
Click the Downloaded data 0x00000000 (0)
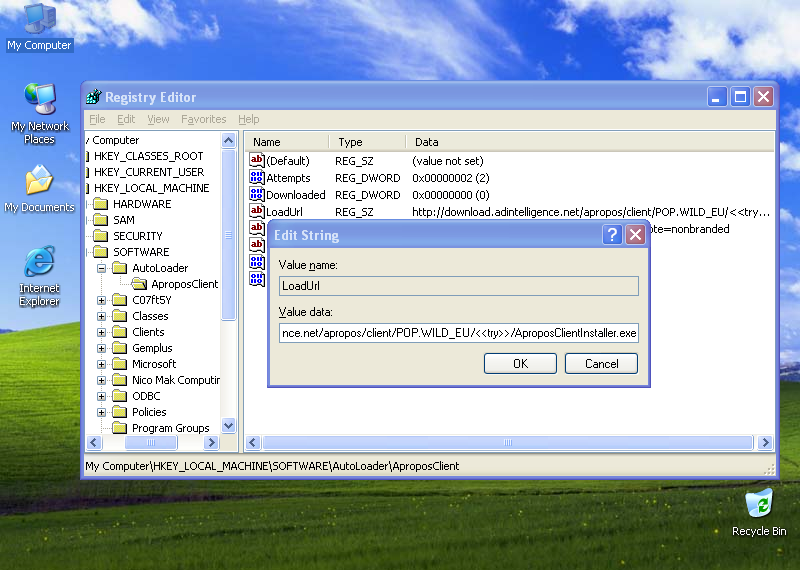coord(451,194)
